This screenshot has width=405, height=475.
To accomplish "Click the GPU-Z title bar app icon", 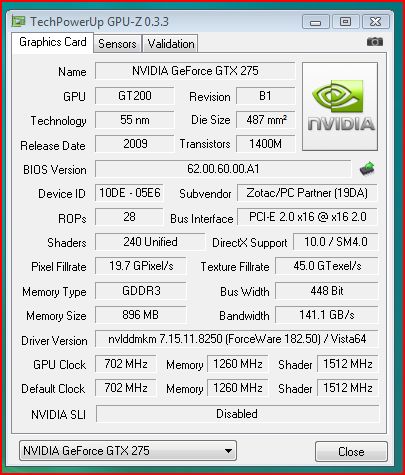I will pyautogui.click(x=18, y=21).
